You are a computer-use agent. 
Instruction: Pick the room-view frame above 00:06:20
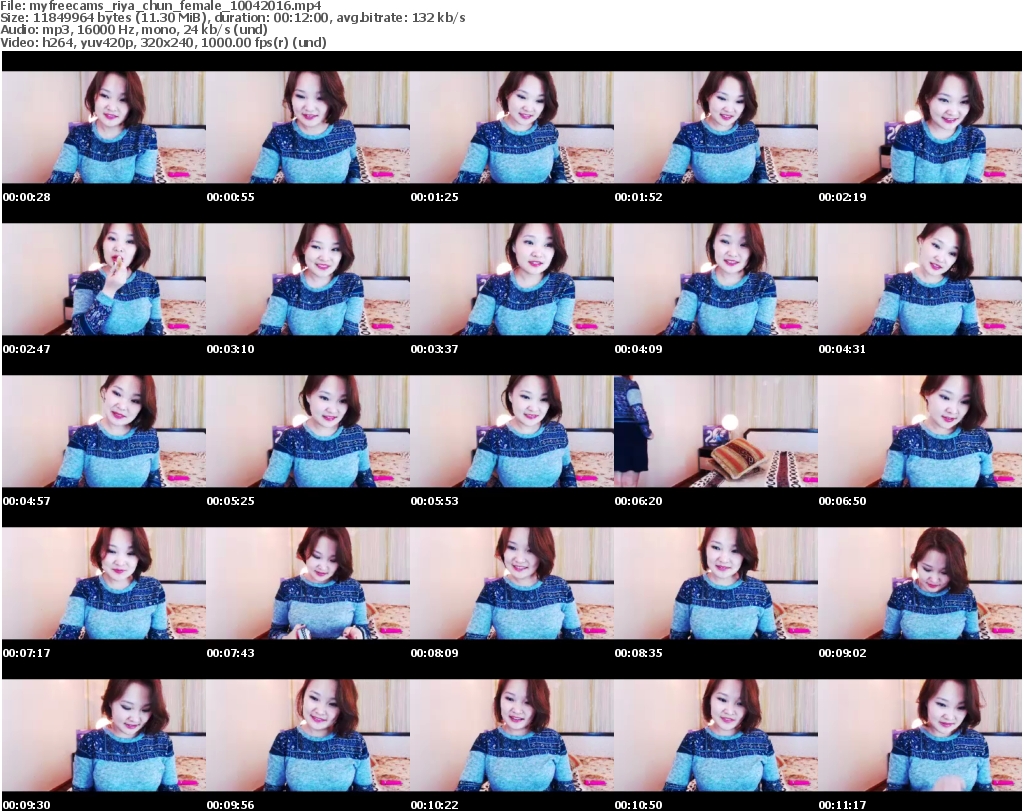point(716,432)
